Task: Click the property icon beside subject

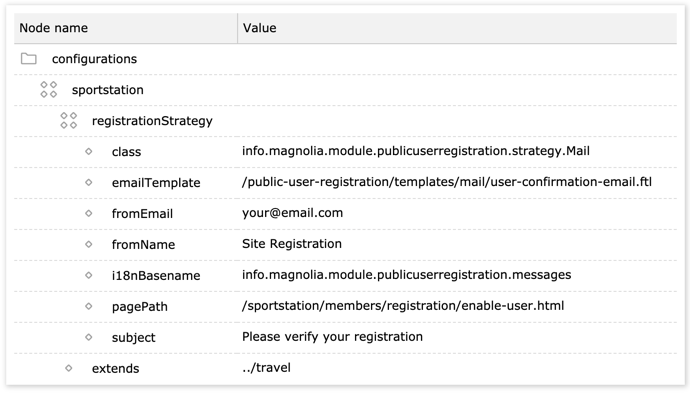Action: pyautogui.click(x=88, y=337)
